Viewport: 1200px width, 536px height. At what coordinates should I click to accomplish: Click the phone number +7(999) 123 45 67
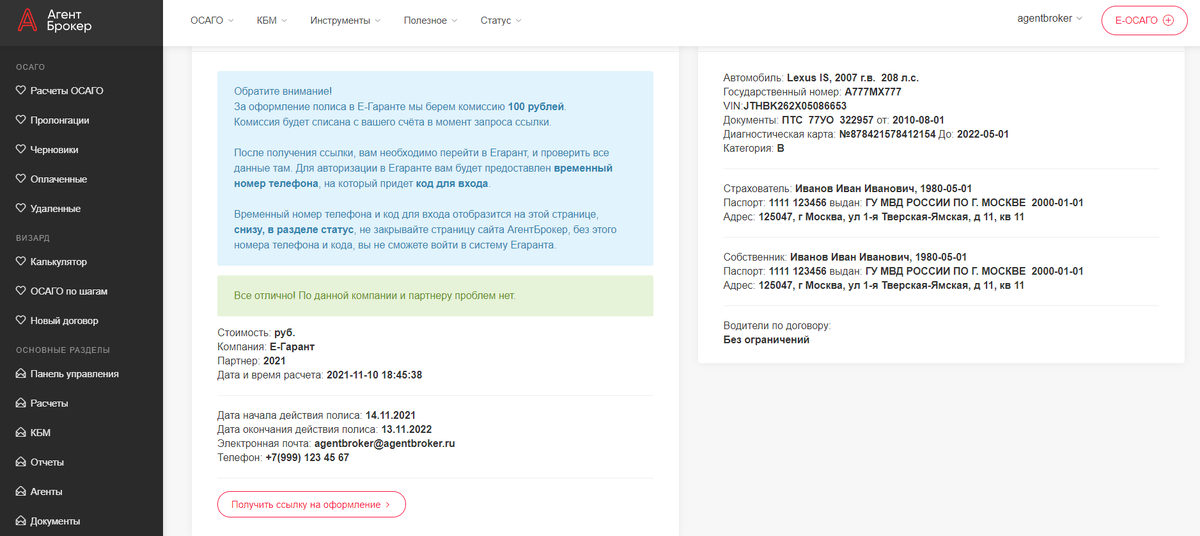point(307,457)
